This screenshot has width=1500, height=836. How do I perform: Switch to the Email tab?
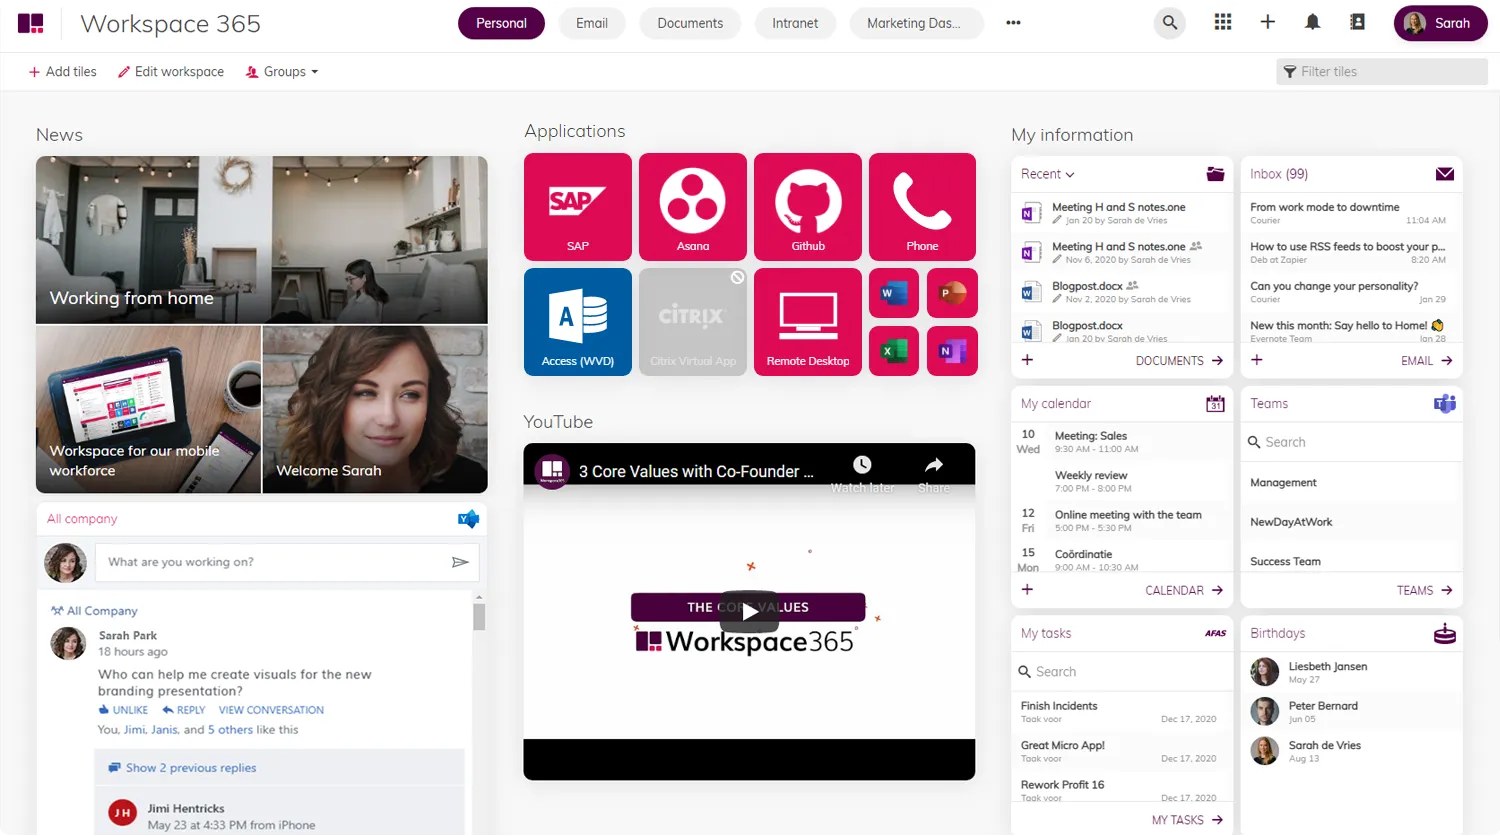[592, 23]
